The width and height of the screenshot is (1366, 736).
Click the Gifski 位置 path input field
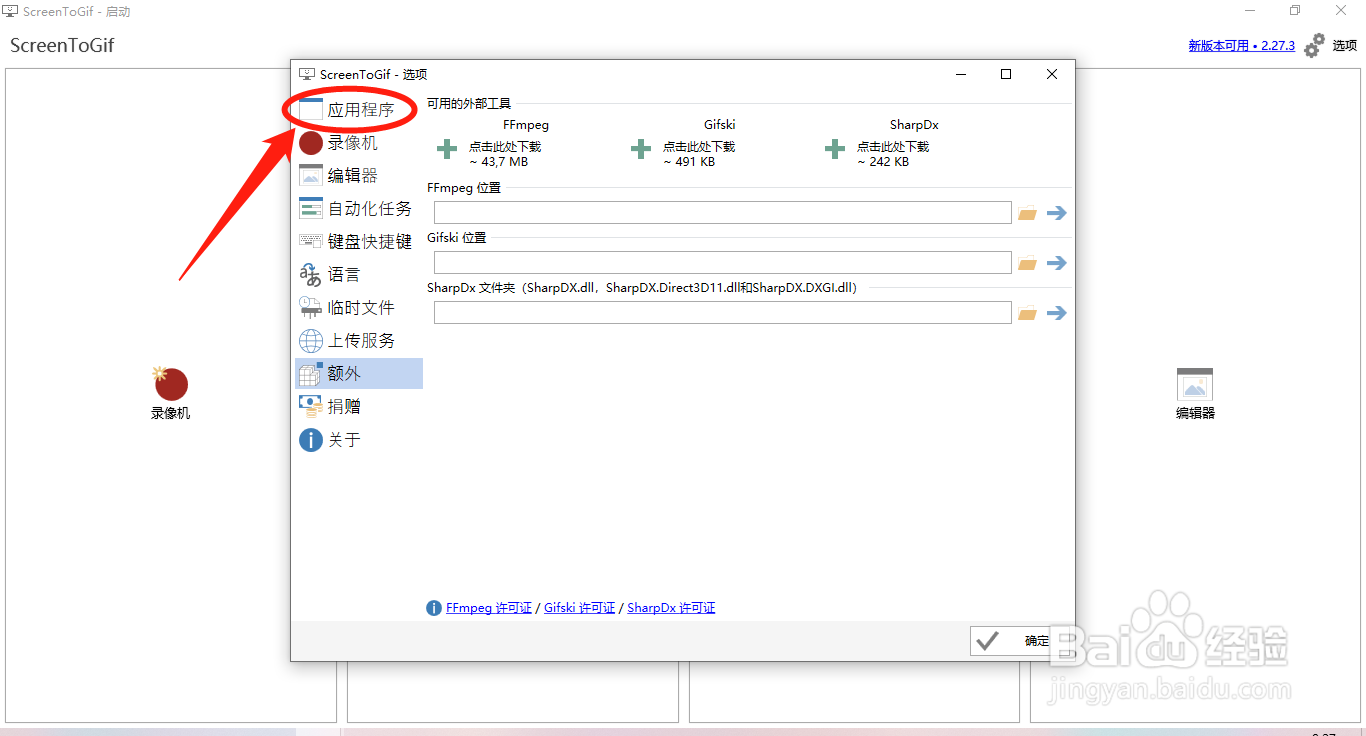[723, 262]
